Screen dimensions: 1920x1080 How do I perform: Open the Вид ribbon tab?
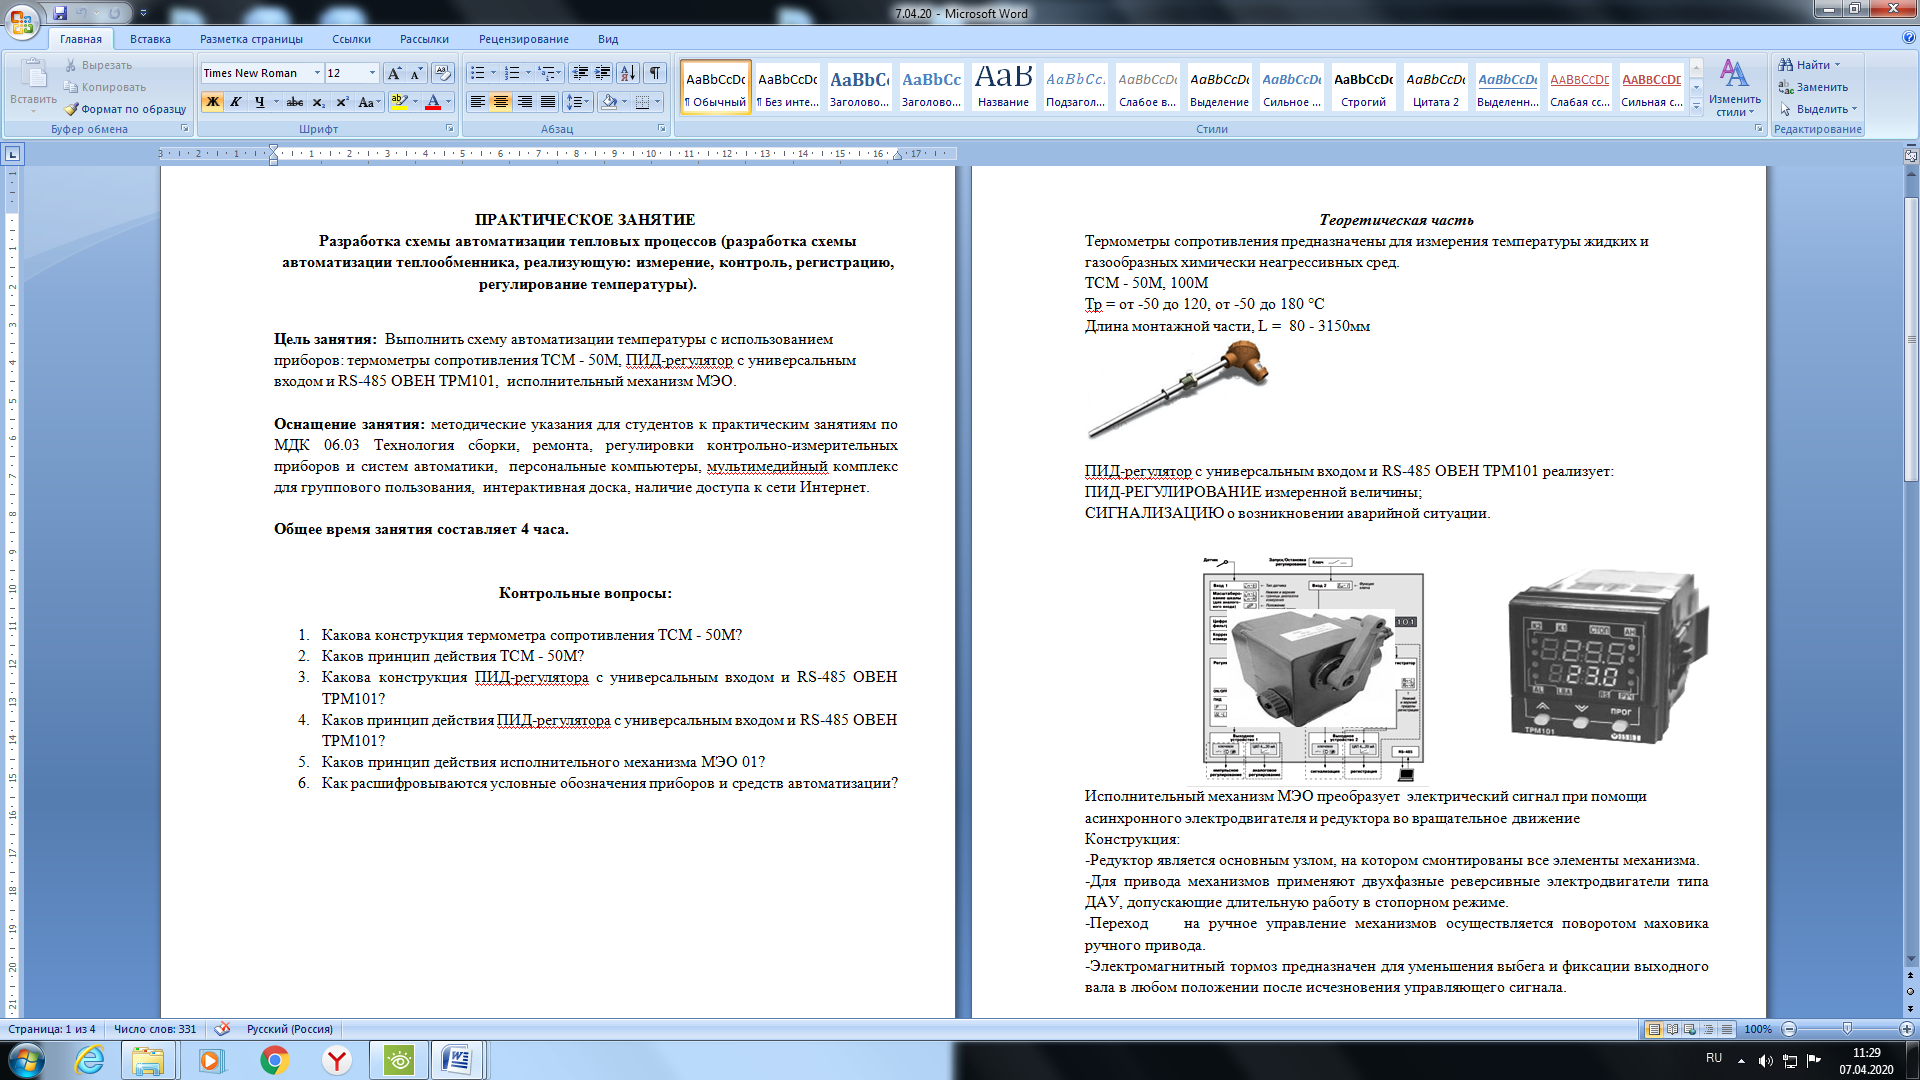608,39
